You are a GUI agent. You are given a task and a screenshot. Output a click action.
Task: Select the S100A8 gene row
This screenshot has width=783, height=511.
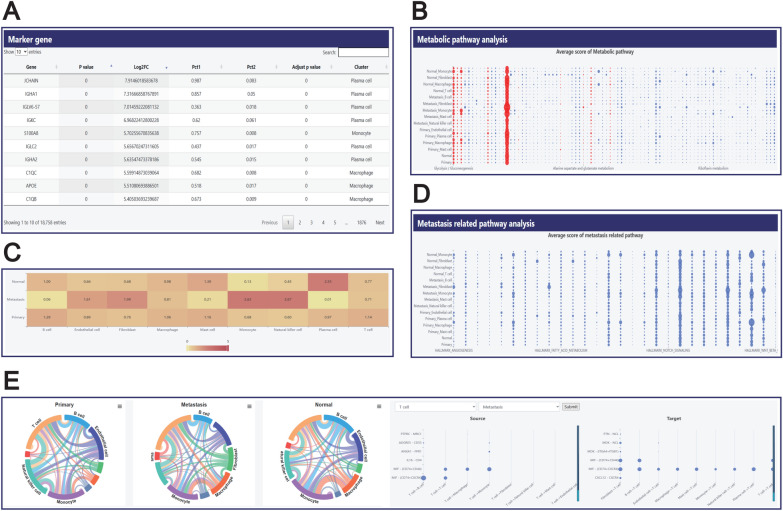click(x=196, y=133)
